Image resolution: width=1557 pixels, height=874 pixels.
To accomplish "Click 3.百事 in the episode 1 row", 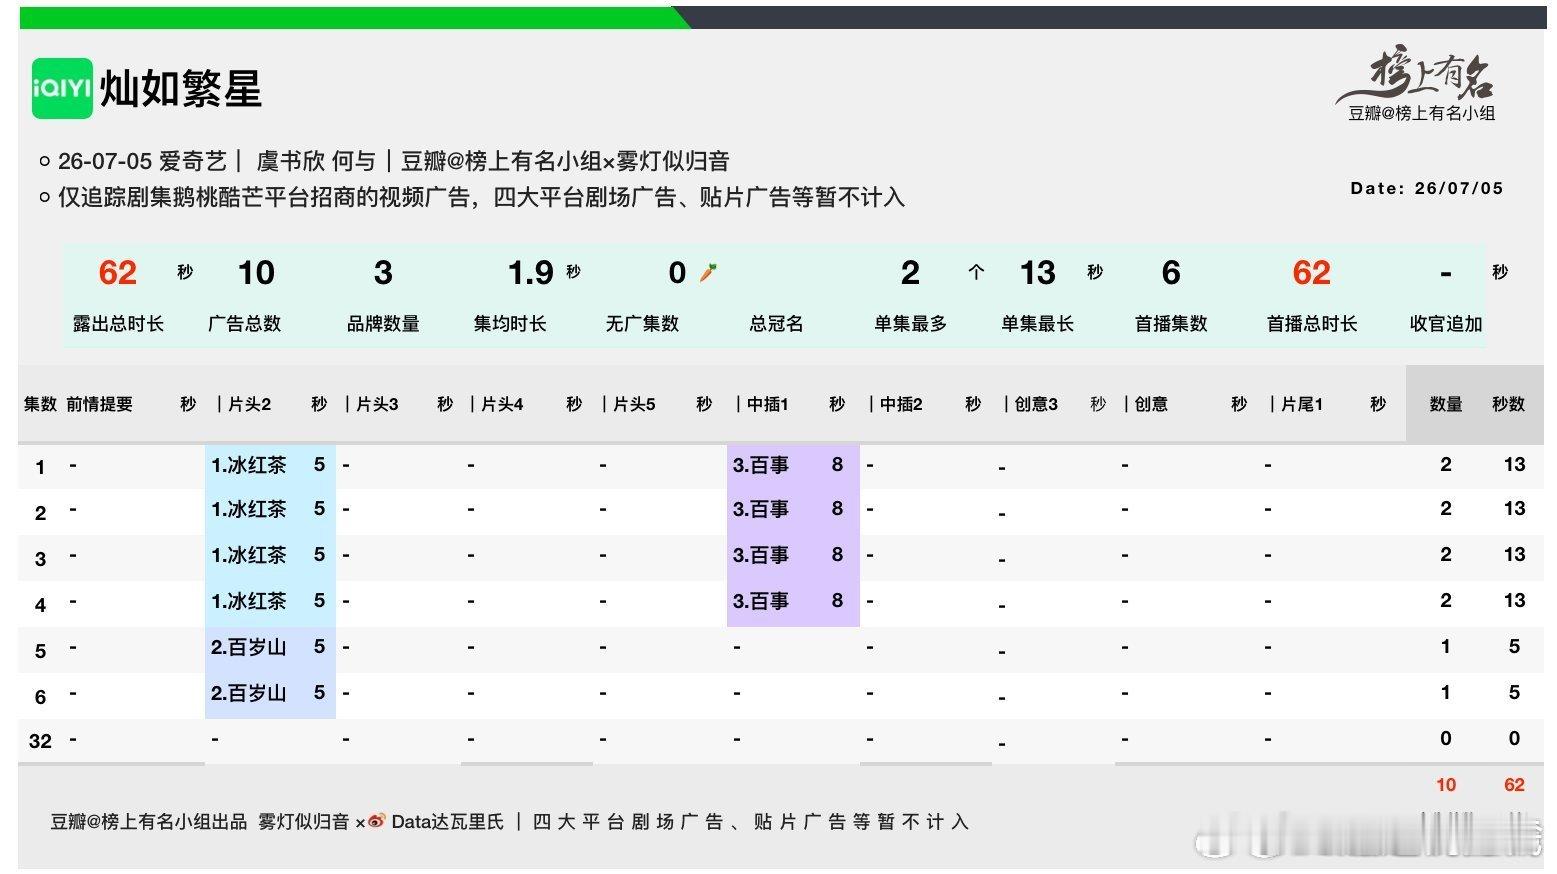I will 761,465.
